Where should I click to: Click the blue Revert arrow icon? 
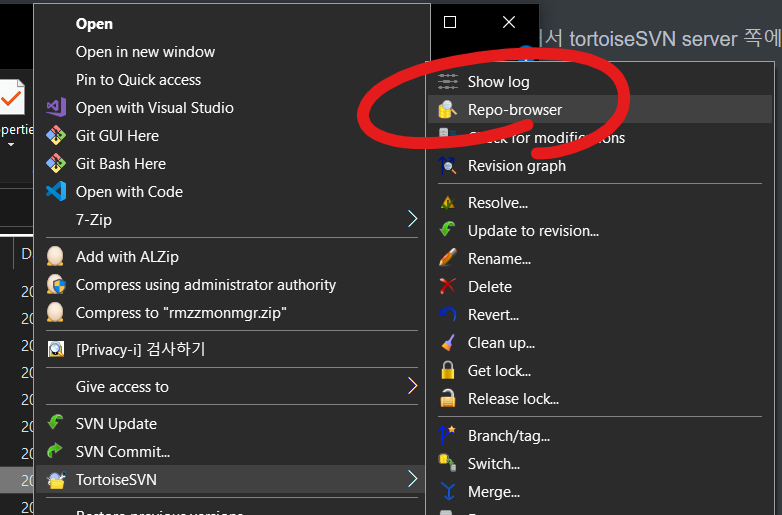[x=447, y=314]
